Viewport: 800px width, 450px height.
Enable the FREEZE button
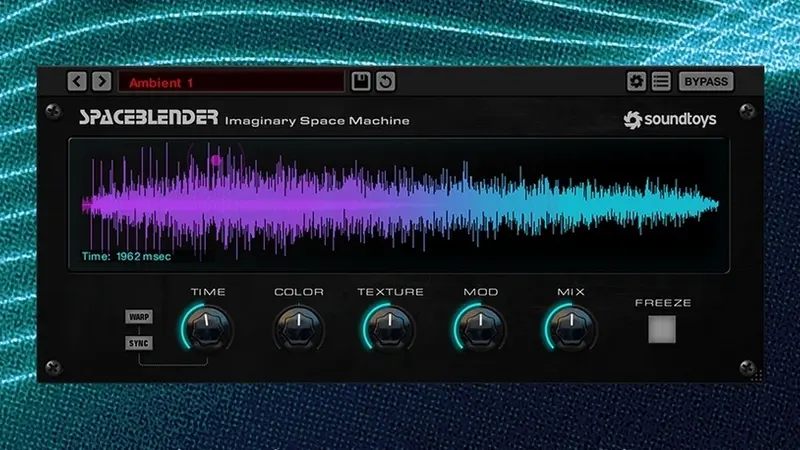tap(662, 329)
